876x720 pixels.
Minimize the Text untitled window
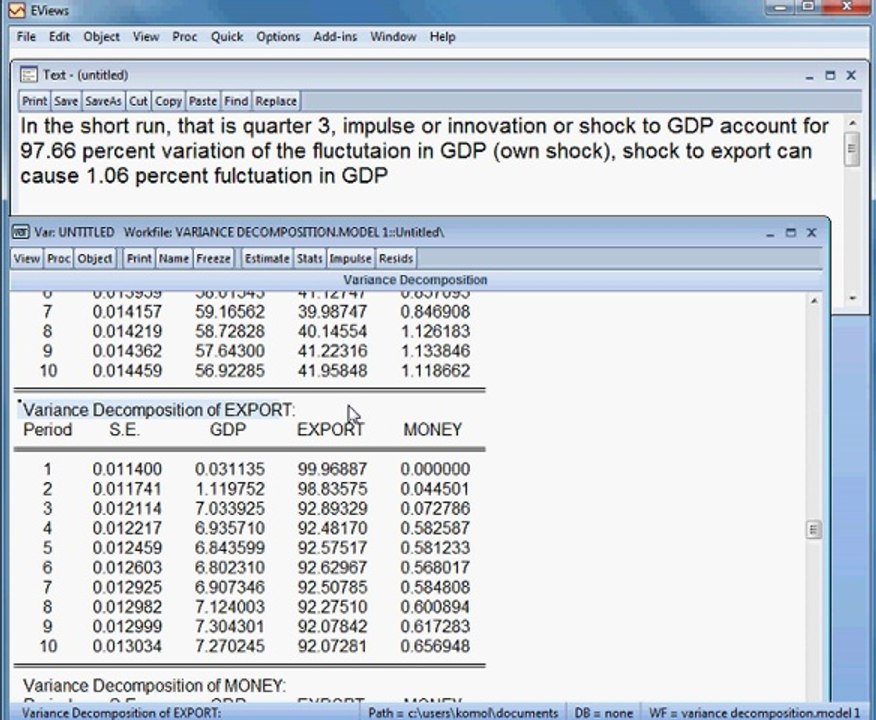pyautogui.click(x=810, y=75)
